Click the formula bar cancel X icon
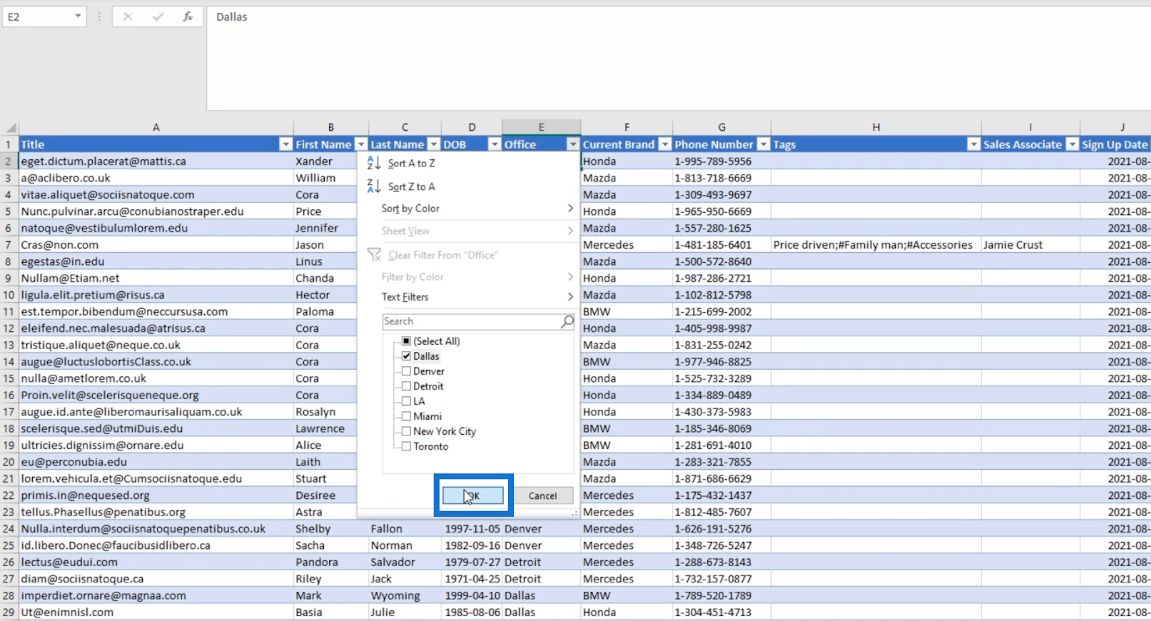The width and height of the screenshot is (1151, 621). point(128,16)
